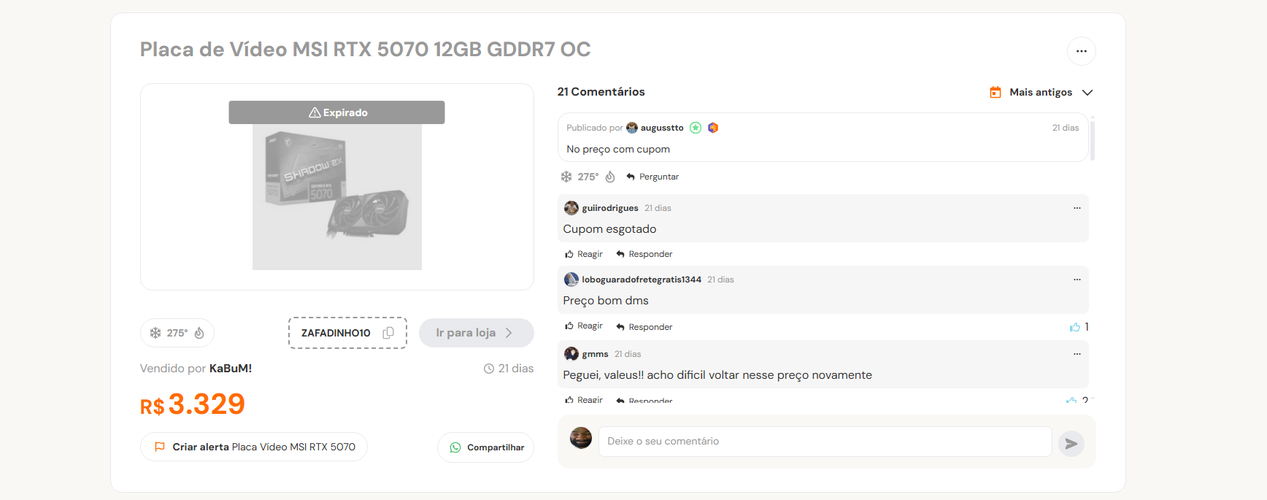This screenshot has width=1267, height=500.
Task: Click Responder under Cupom esgotado comment
Action: 644,254
